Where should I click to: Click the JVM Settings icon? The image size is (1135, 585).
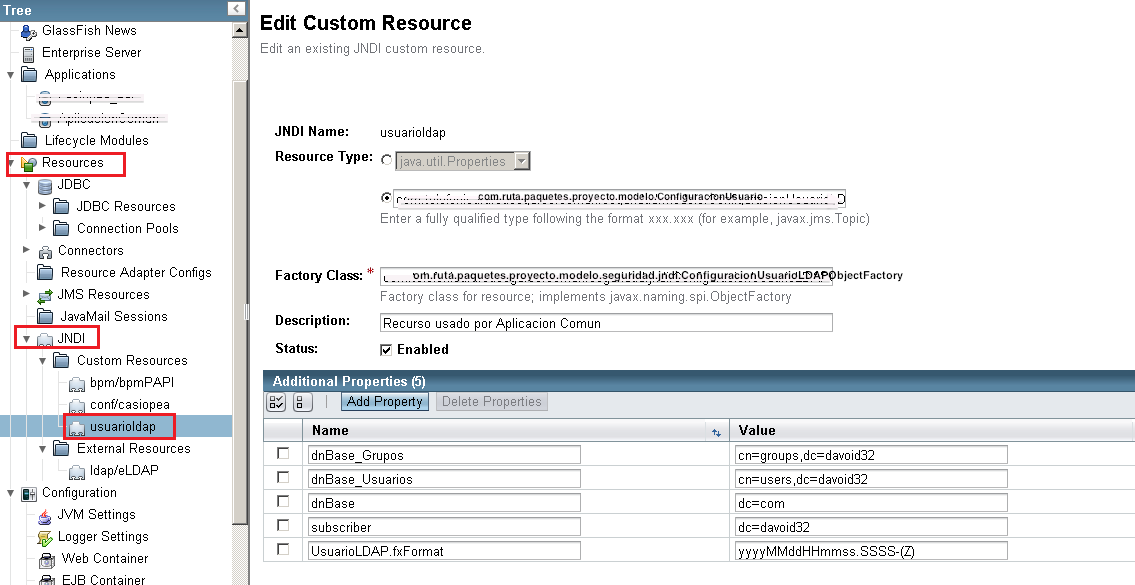click(45, 515)
